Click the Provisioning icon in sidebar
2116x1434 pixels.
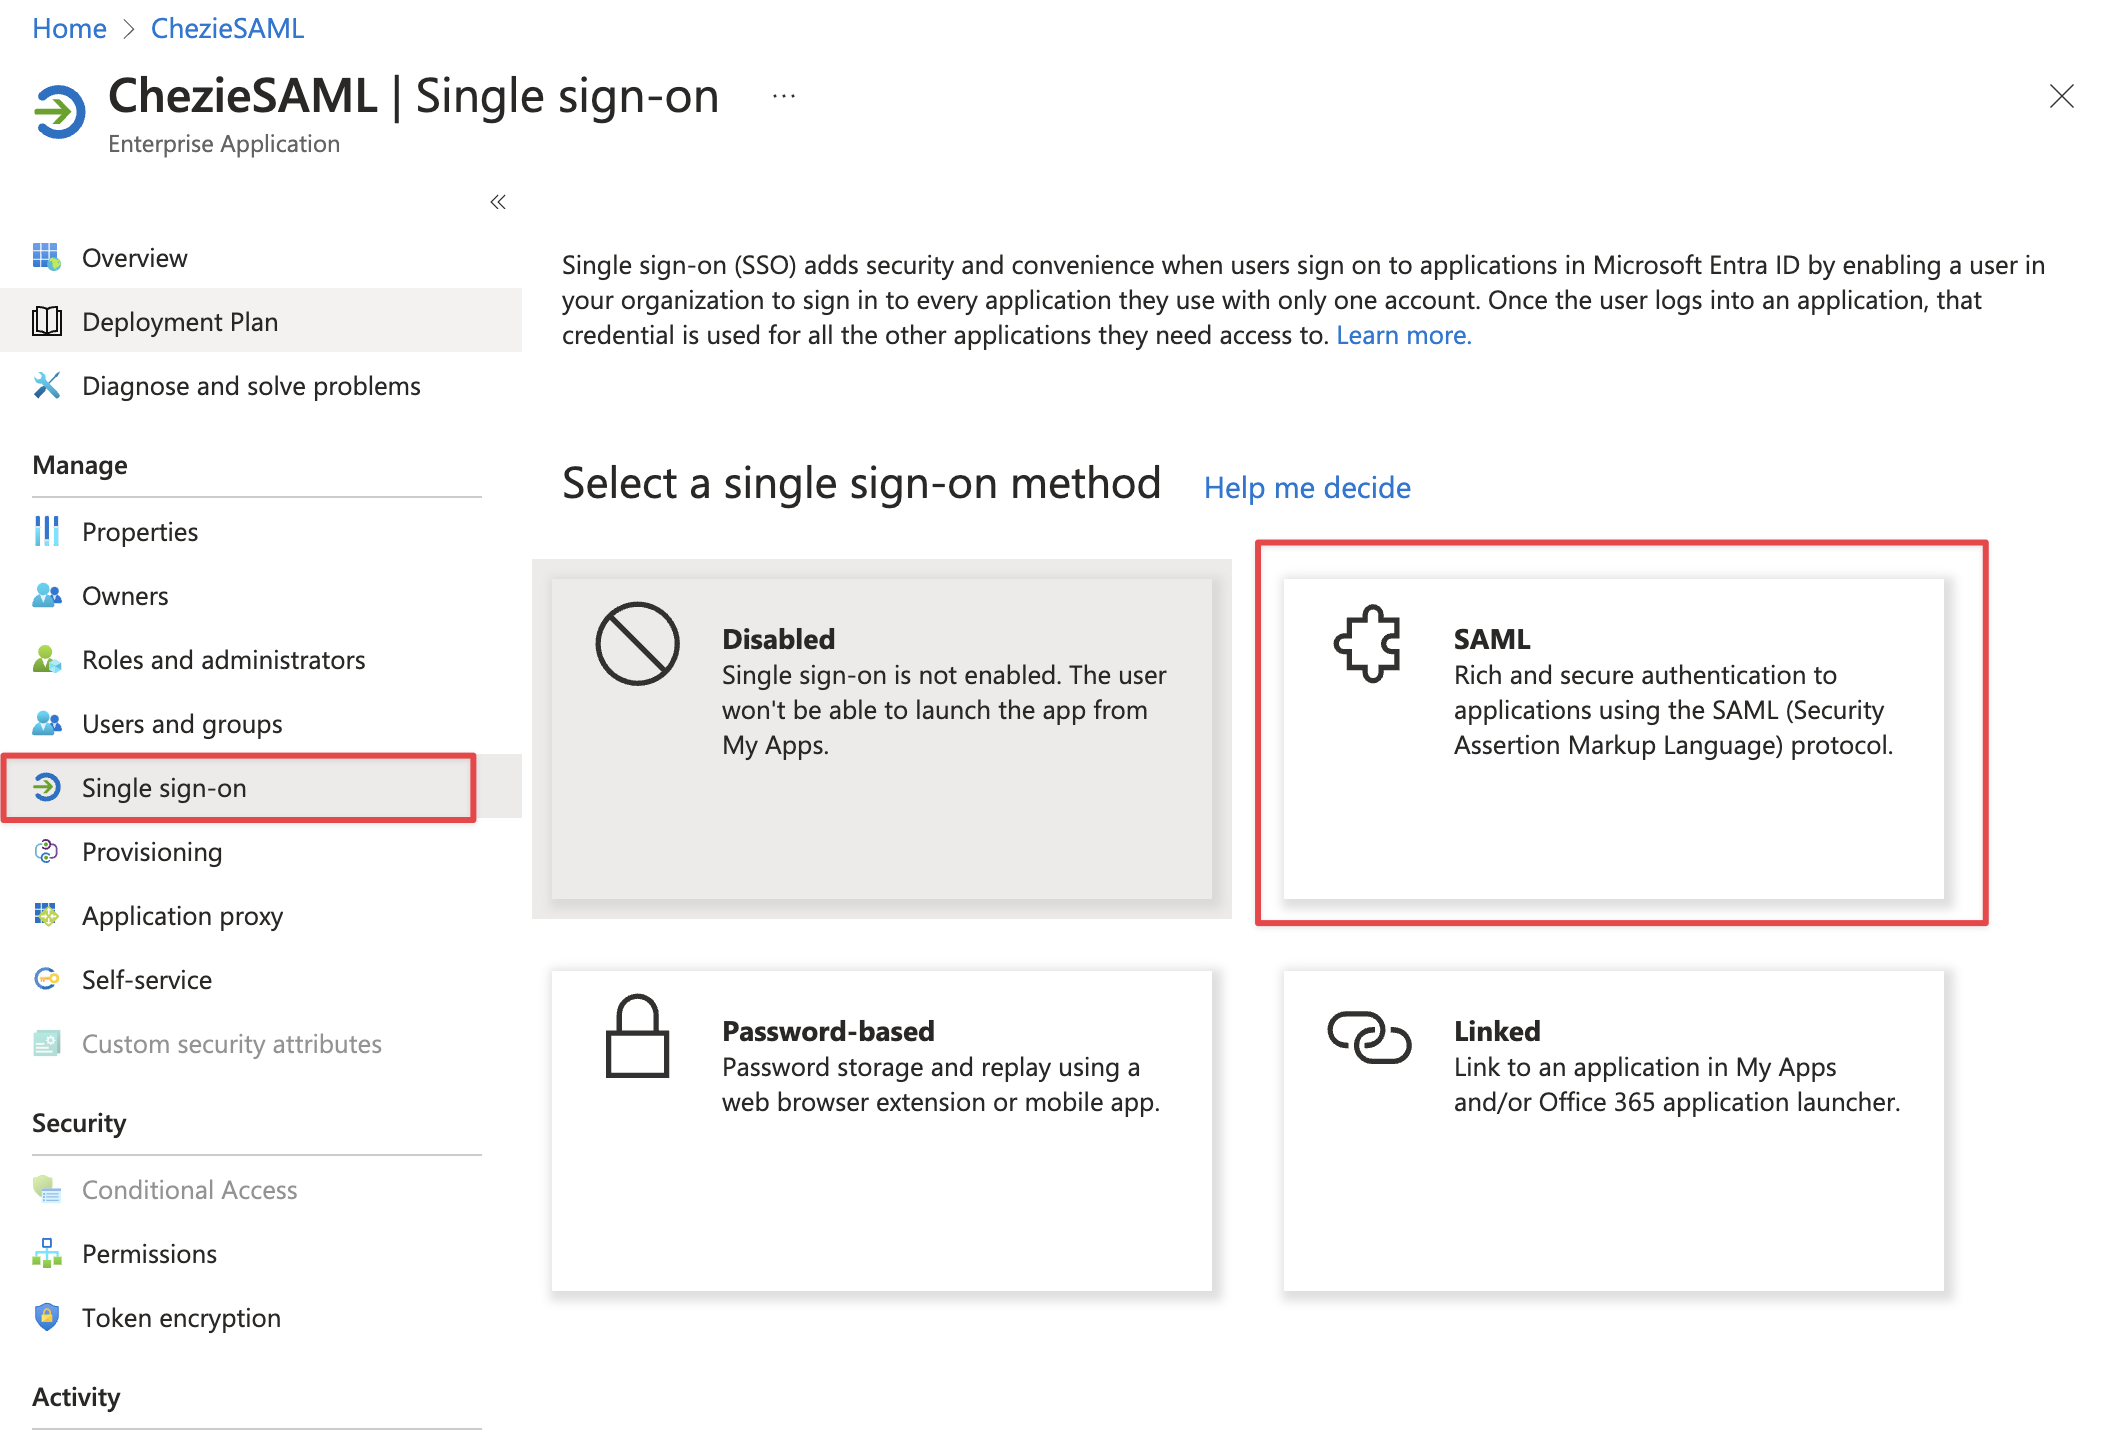pyautogui.click(x=46, y=851)
